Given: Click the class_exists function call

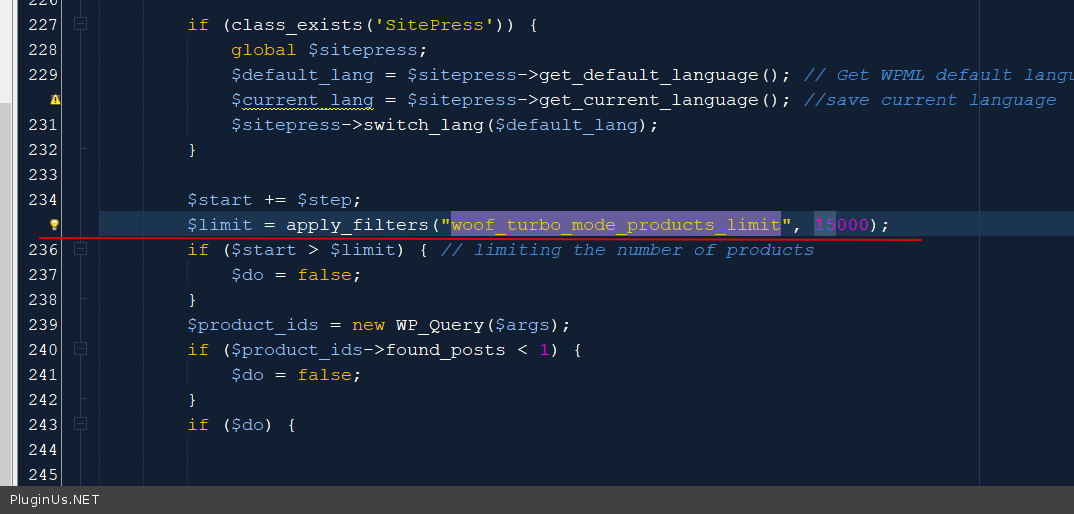Looking at the screenshot, I should tap(298, 25).
